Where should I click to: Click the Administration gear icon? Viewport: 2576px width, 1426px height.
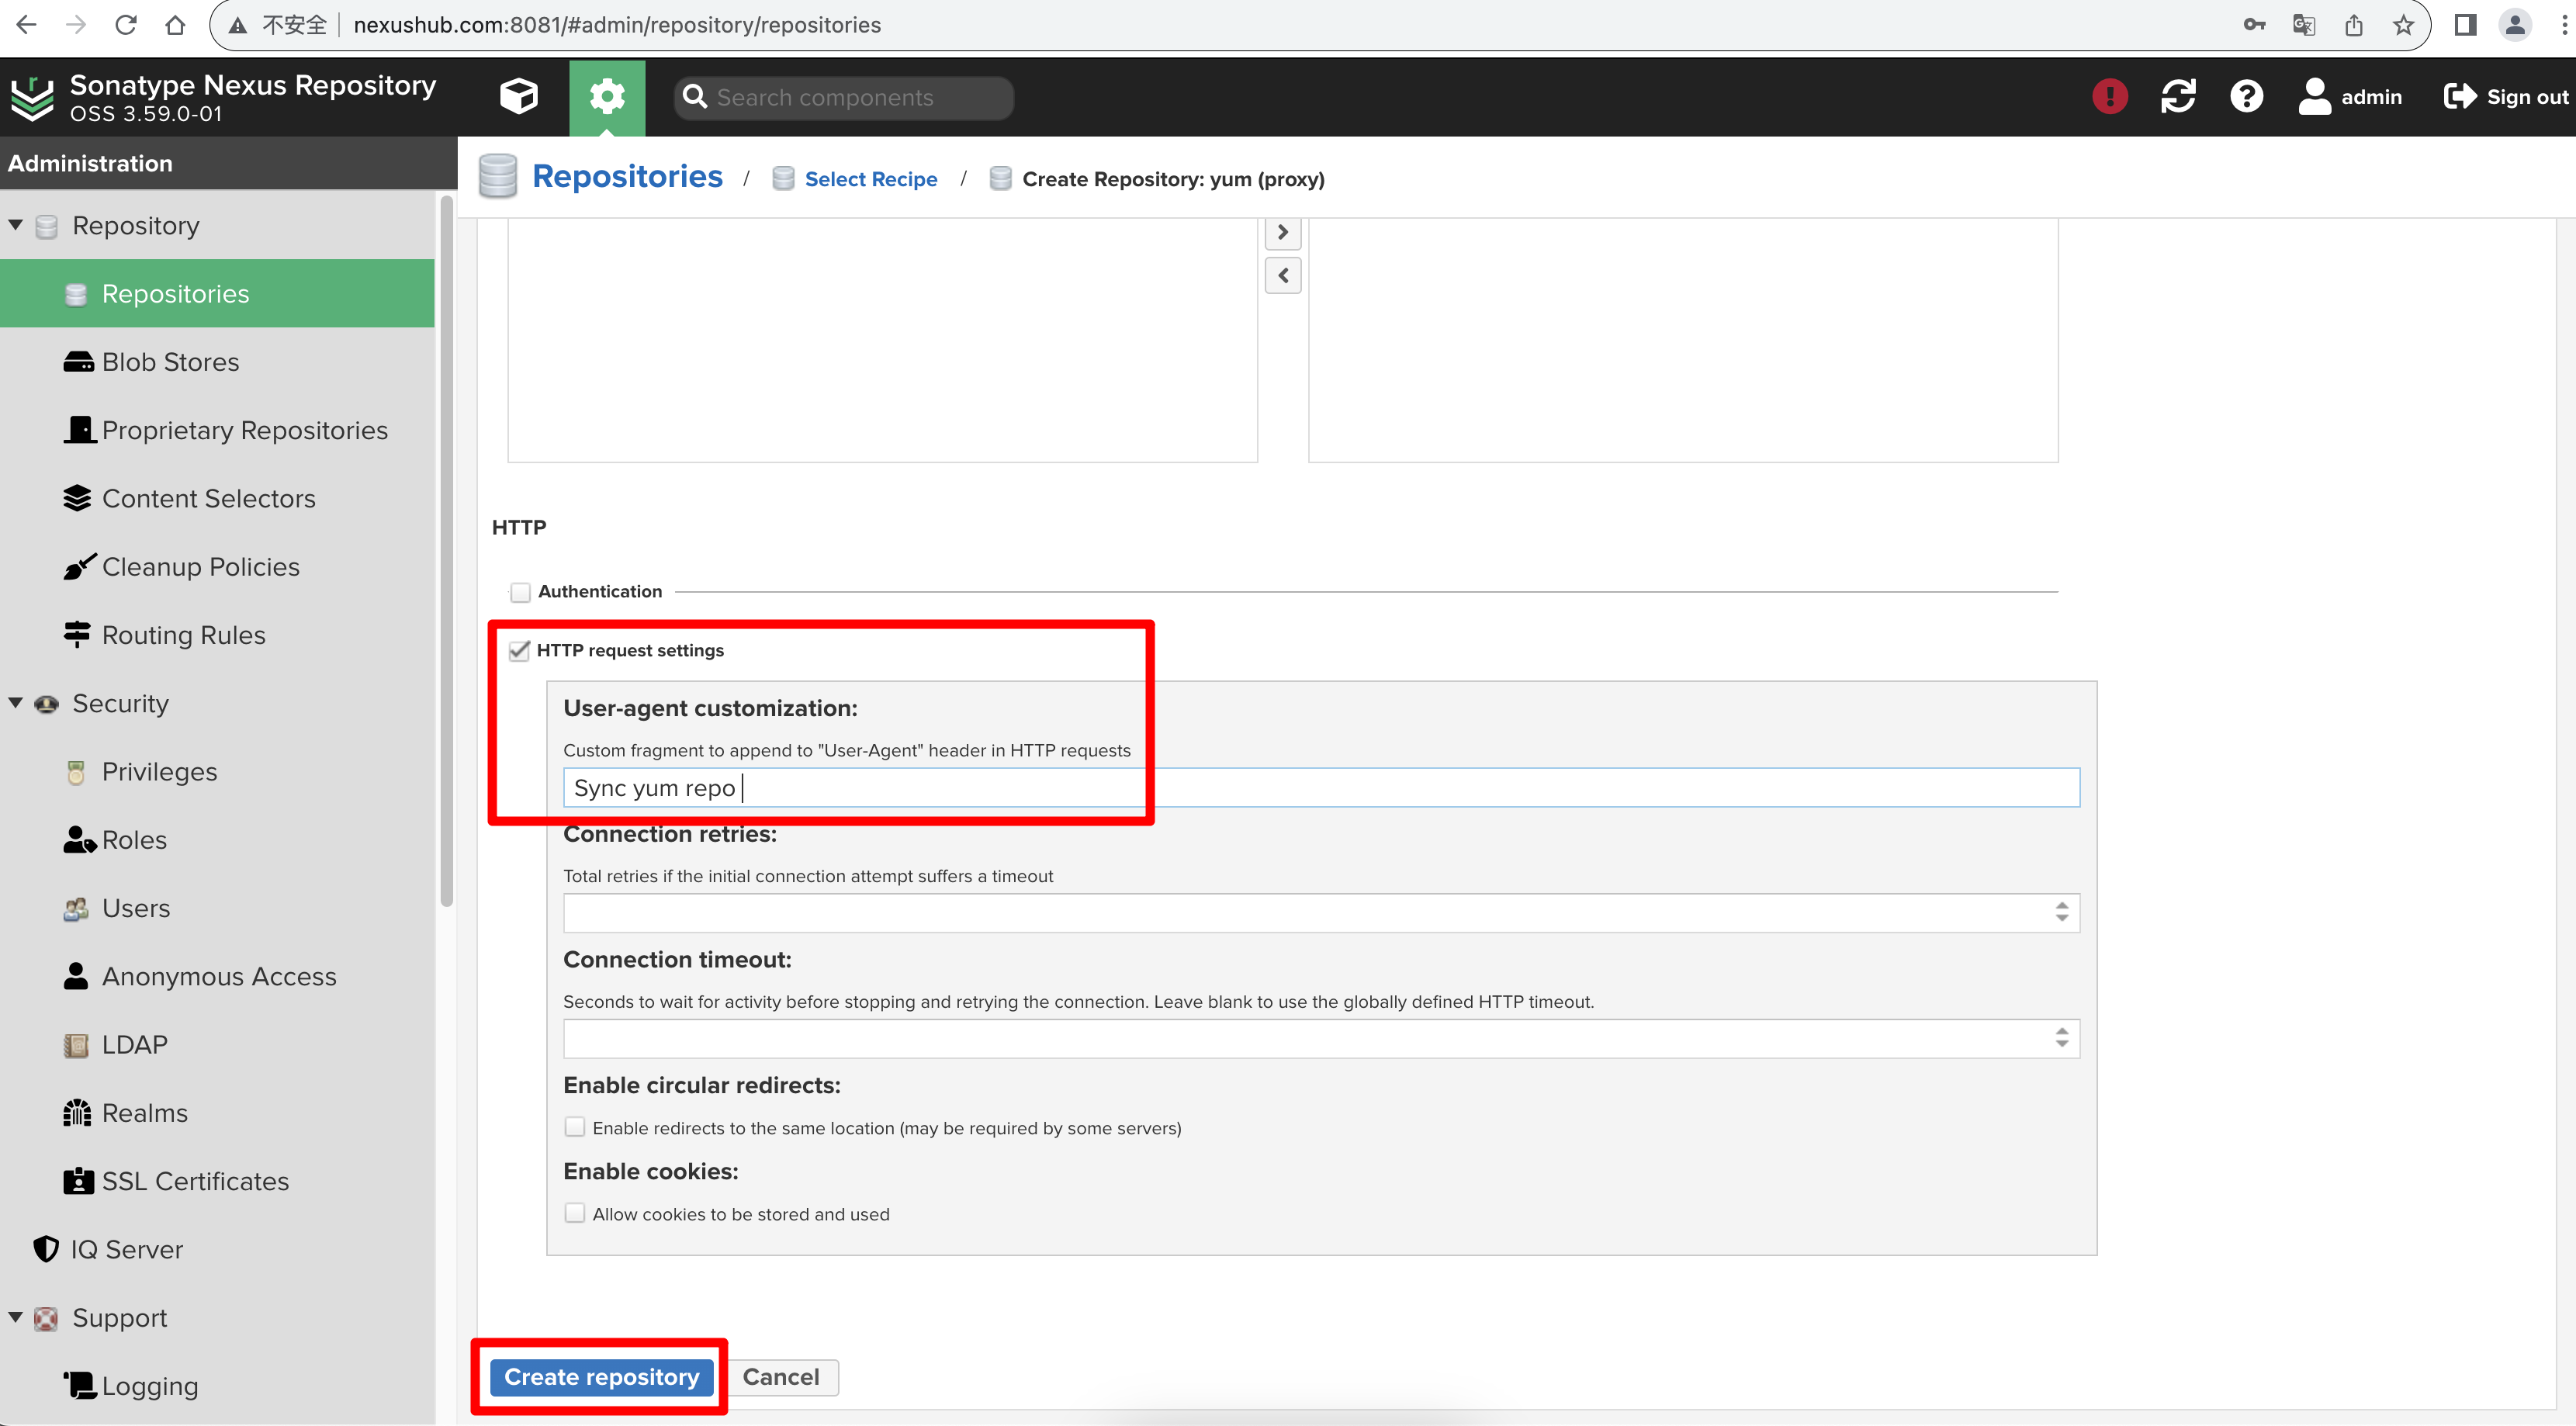pos(607,97)
